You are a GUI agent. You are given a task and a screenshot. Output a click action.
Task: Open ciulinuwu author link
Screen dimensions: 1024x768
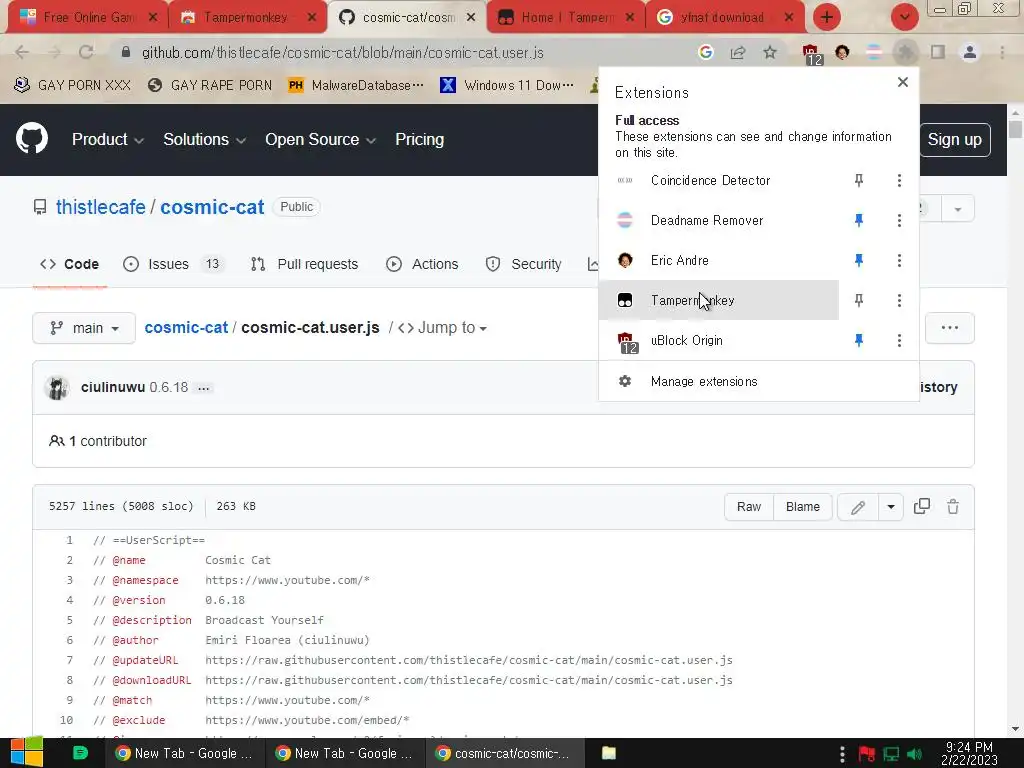113,387
